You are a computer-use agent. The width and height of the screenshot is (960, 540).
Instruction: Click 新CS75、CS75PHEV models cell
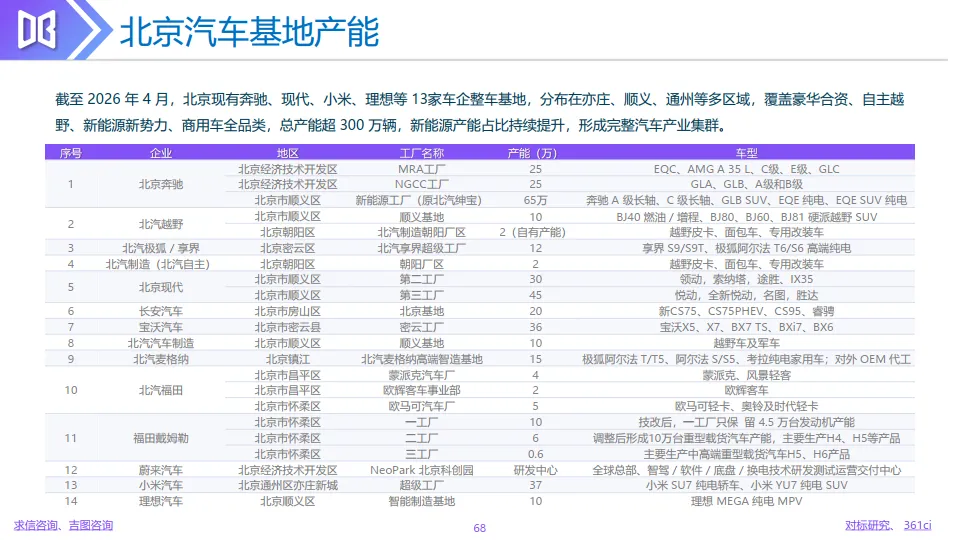pyautogui.click(x=746, y=311)
